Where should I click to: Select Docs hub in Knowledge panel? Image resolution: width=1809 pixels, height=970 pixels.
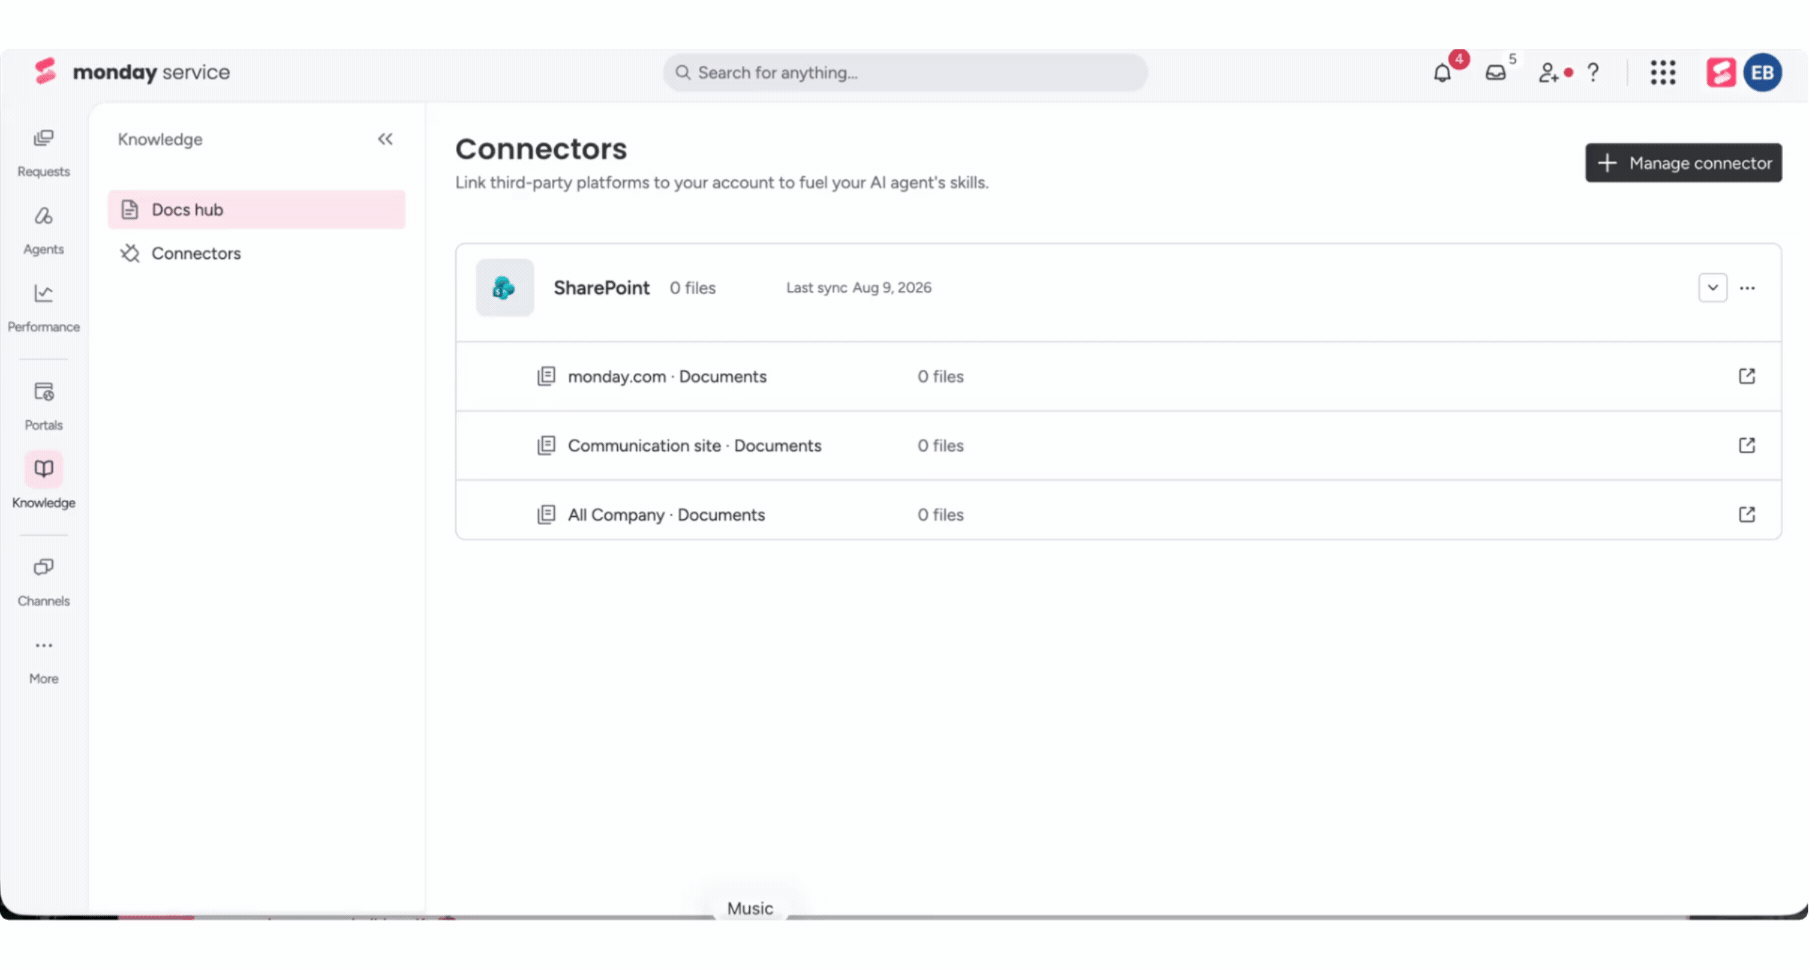pyautogui.click(x=257, y=210)
